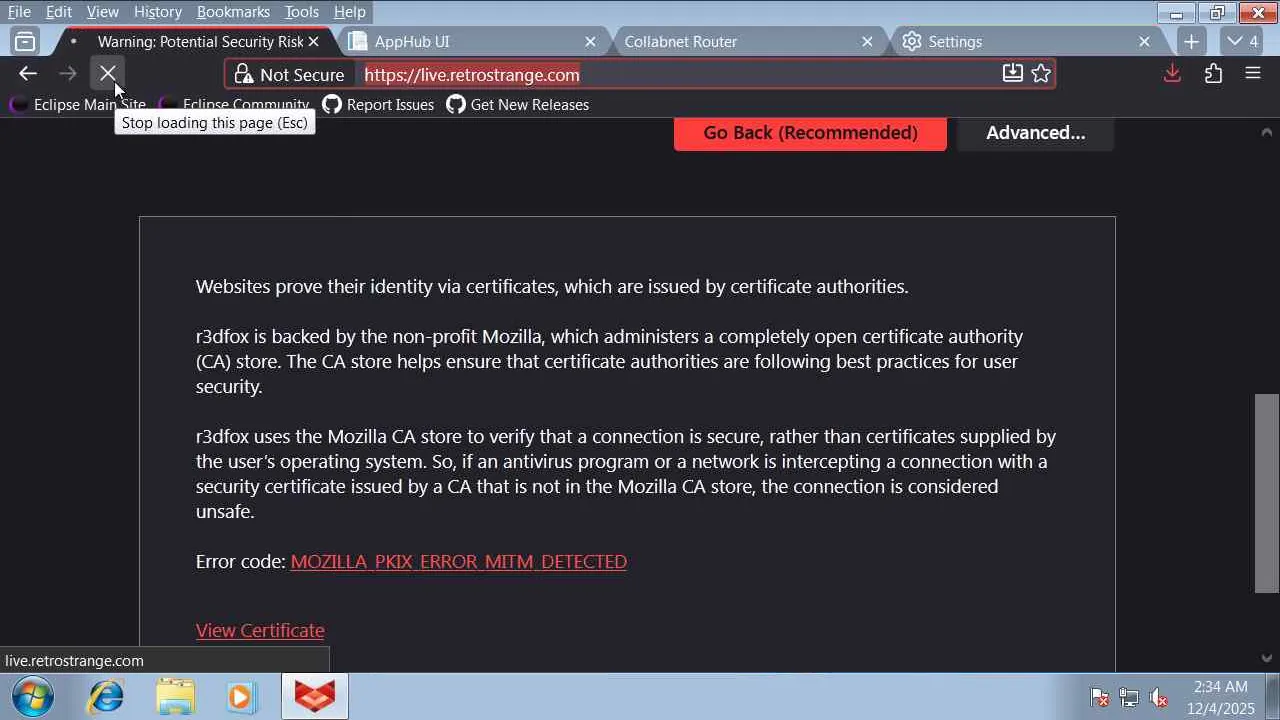Screen dimensions: 1280x720
Task: Stop loading this page
Action: [x=108, y=73]
